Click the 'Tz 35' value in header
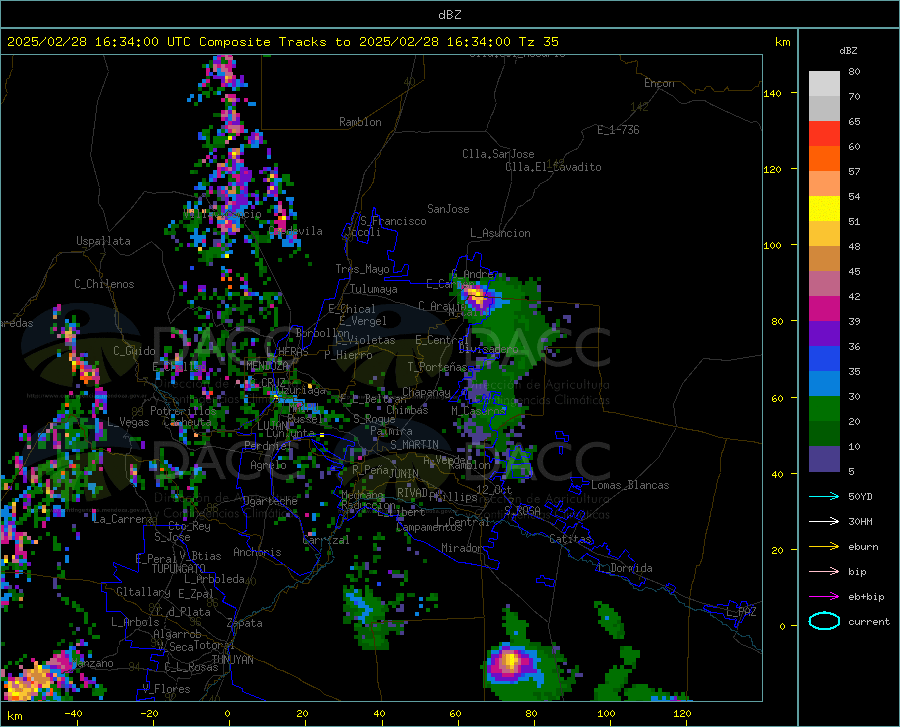Screen dimensions: 900x727 pos(538,42)
